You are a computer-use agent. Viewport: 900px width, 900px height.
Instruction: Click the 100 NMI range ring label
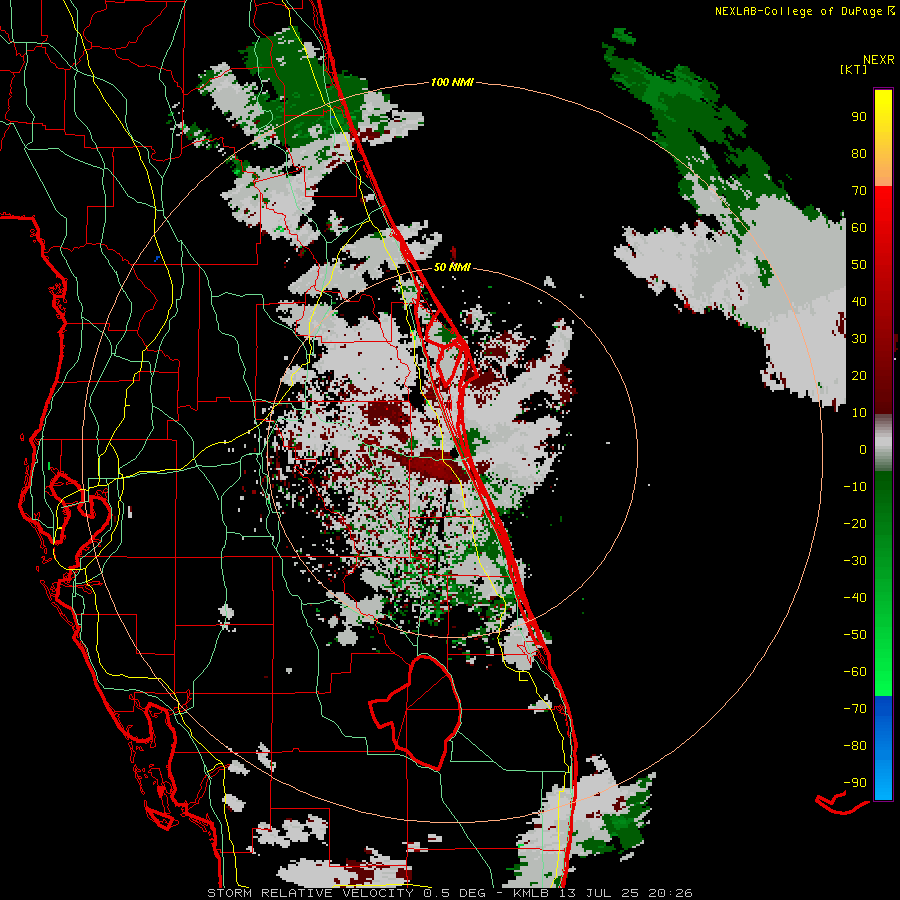pyautogui.click(x=452, y=82)
